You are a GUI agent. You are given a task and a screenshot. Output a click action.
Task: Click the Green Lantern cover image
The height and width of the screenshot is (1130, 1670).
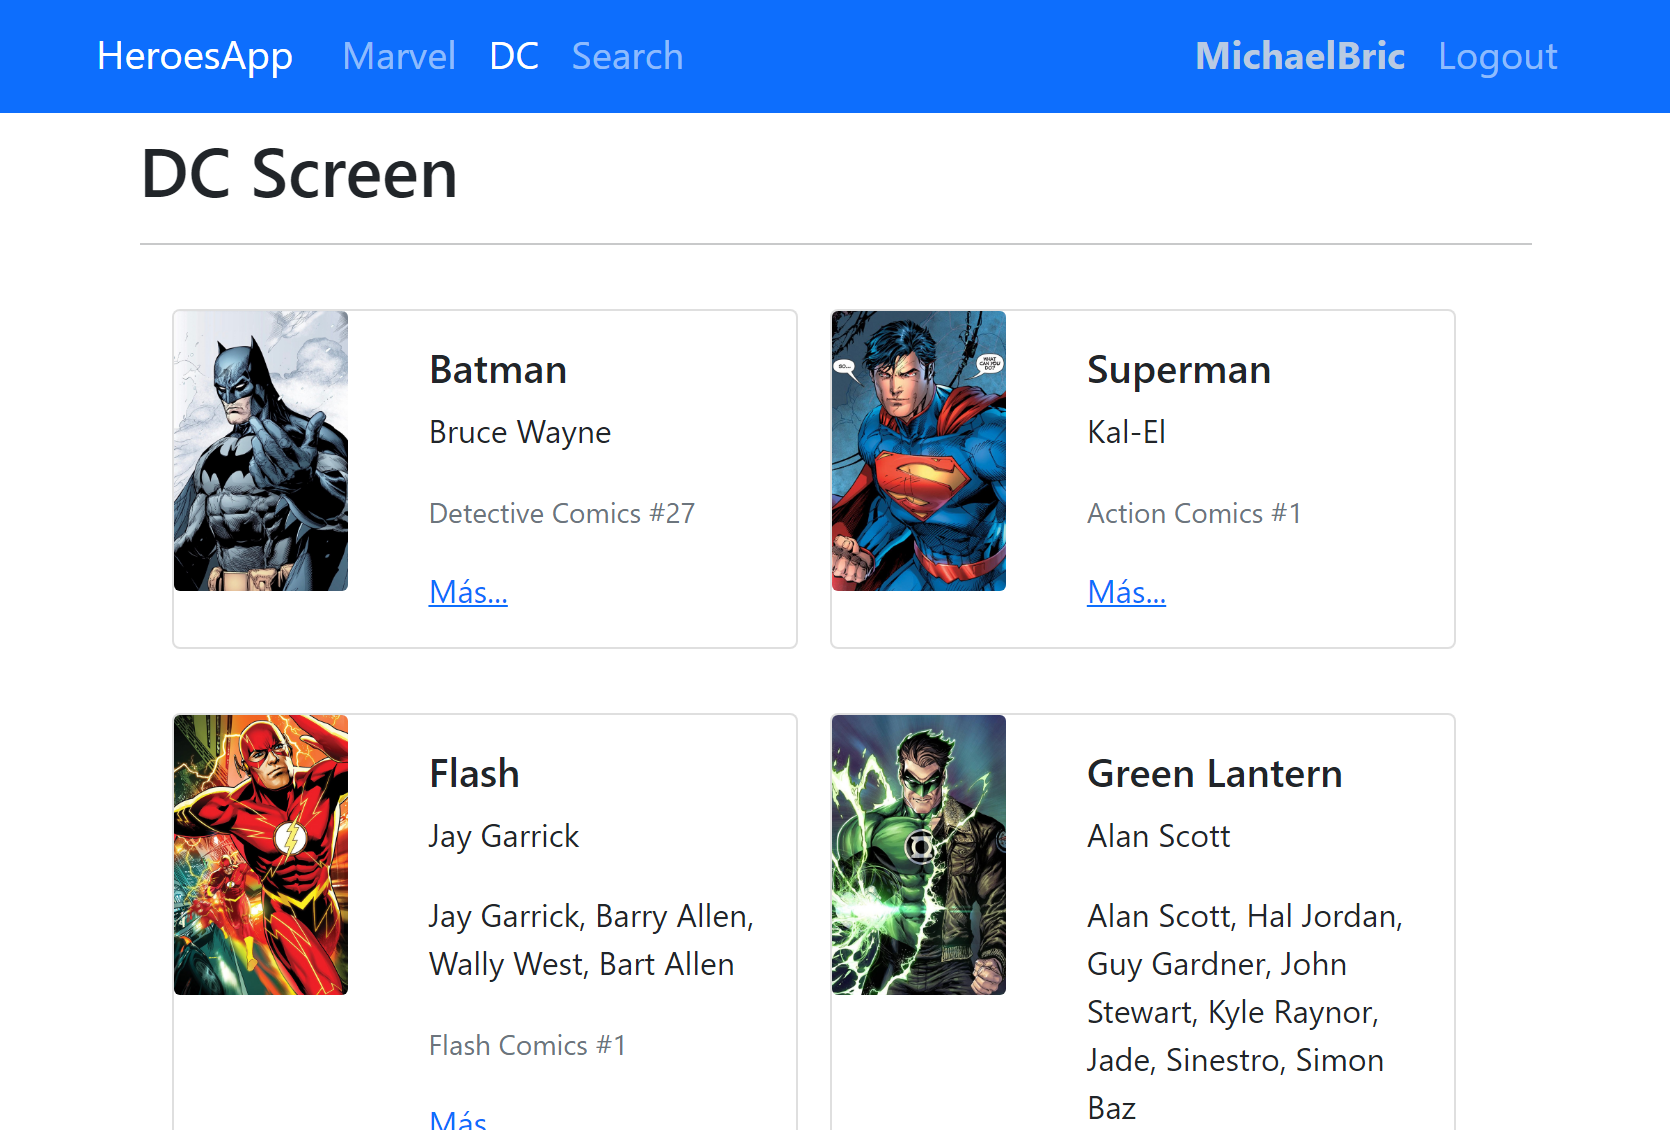point(919,855)
